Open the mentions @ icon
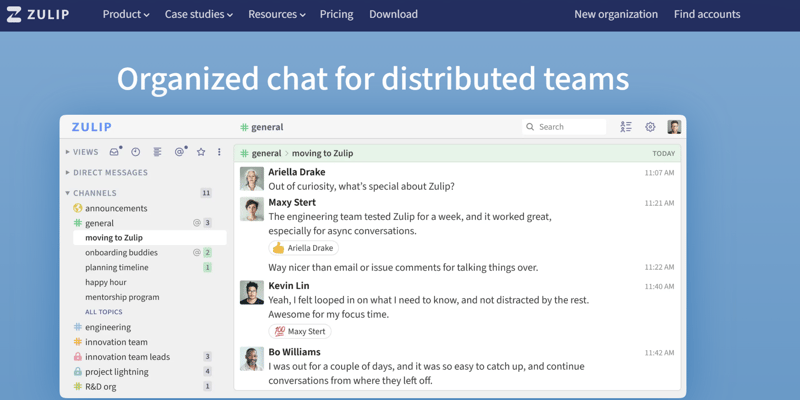800x400 pixels. pos(180,152)
